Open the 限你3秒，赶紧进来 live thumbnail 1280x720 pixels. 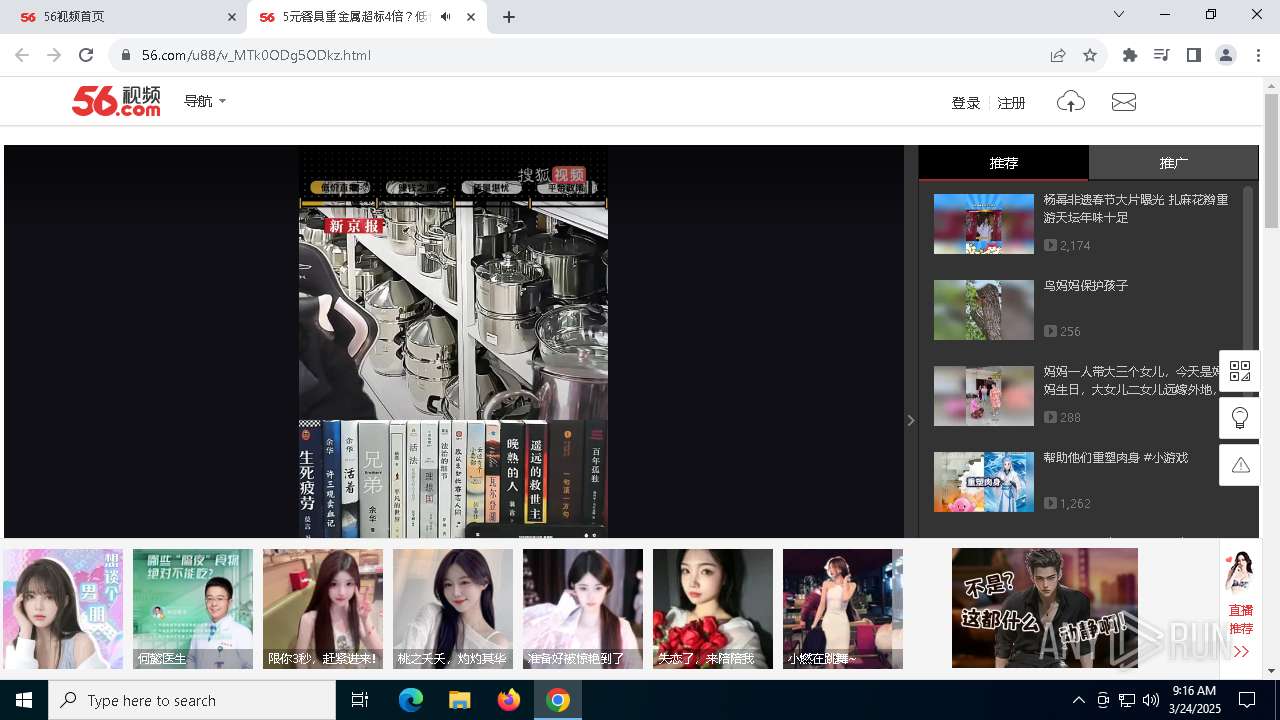(323, 609)
